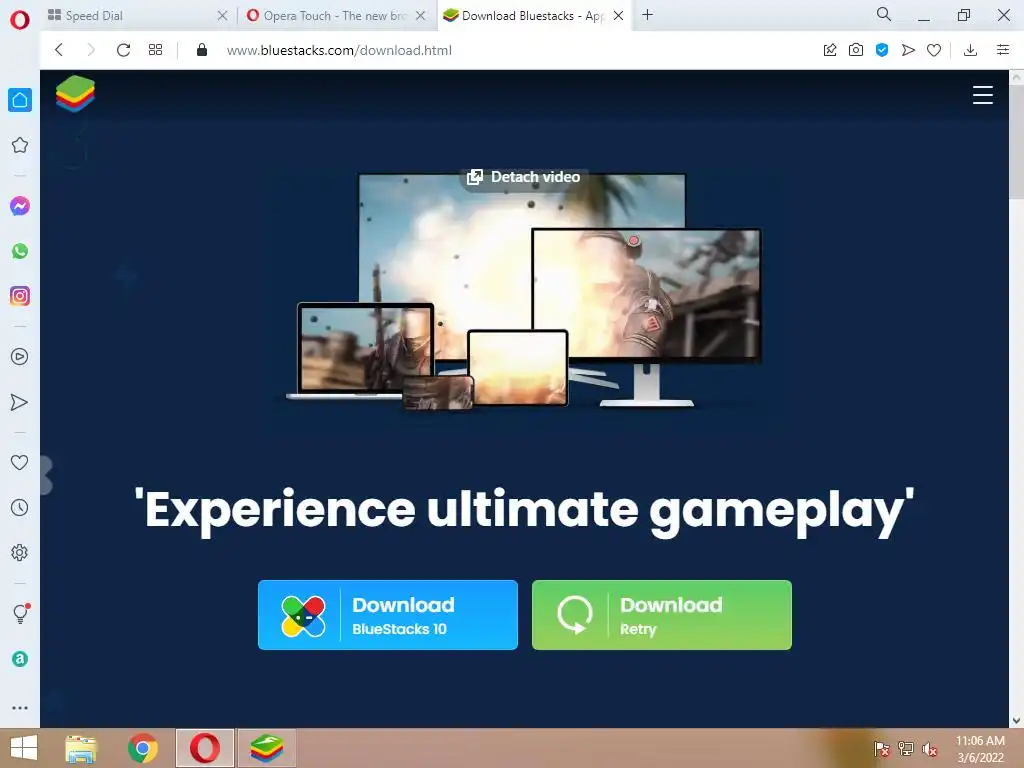View site security lock info

pyautogui.click(x=202, y=50)
